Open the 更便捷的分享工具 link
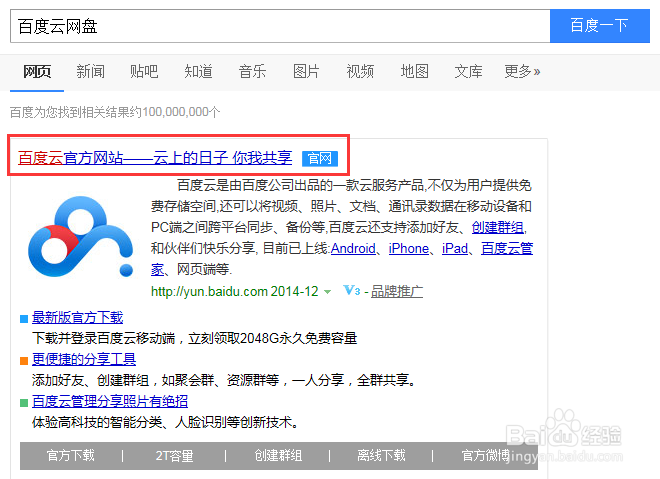The image size is (660, 479). point(84,359)
